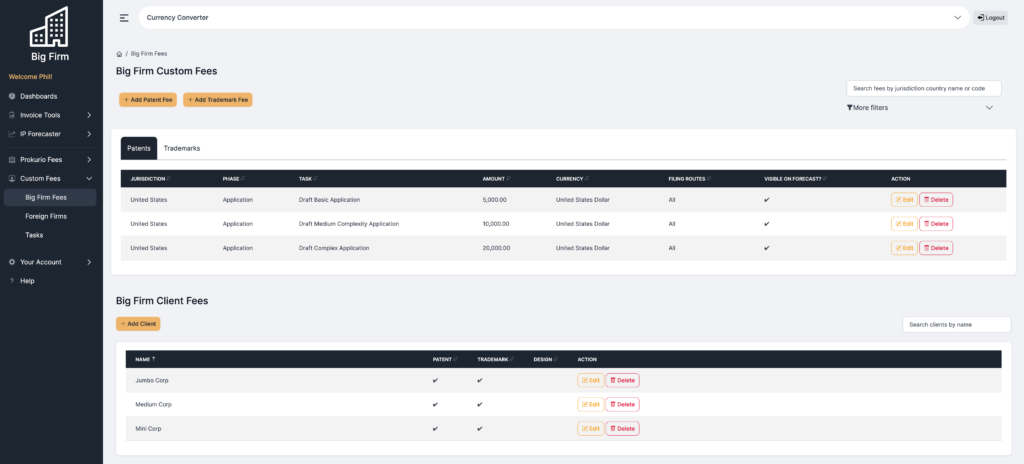The height and width of the screenshot is (464, 1024).
Task: Click the Jumbo Corp name cell
Action: point(152,380)
